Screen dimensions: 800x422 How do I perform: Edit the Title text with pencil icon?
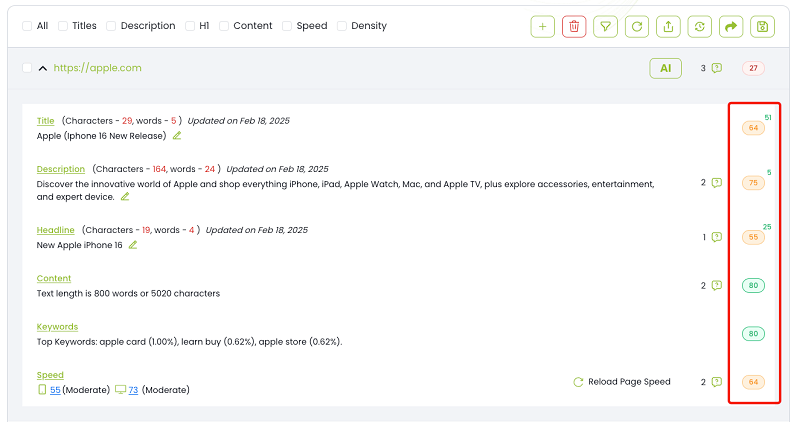tap(177, 136)
